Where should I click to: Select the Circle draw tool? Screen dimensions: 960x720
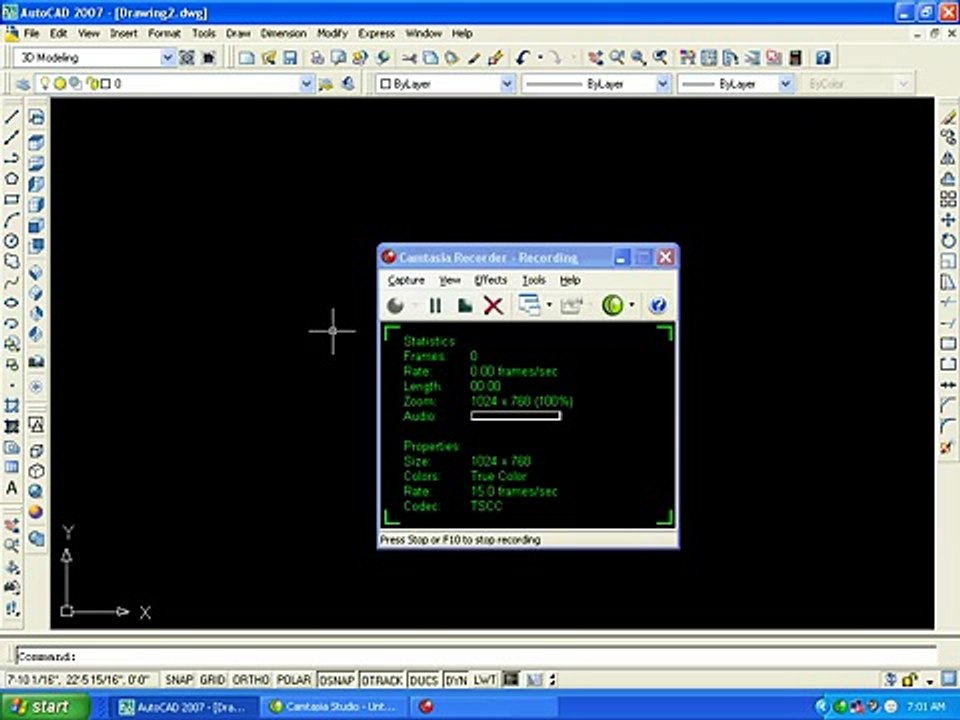click(12, 241)
